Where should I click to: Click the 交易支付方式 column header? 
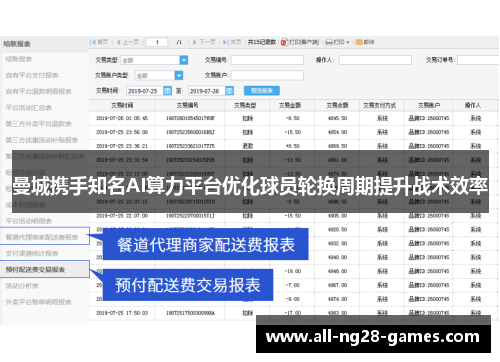click(380, 105)
